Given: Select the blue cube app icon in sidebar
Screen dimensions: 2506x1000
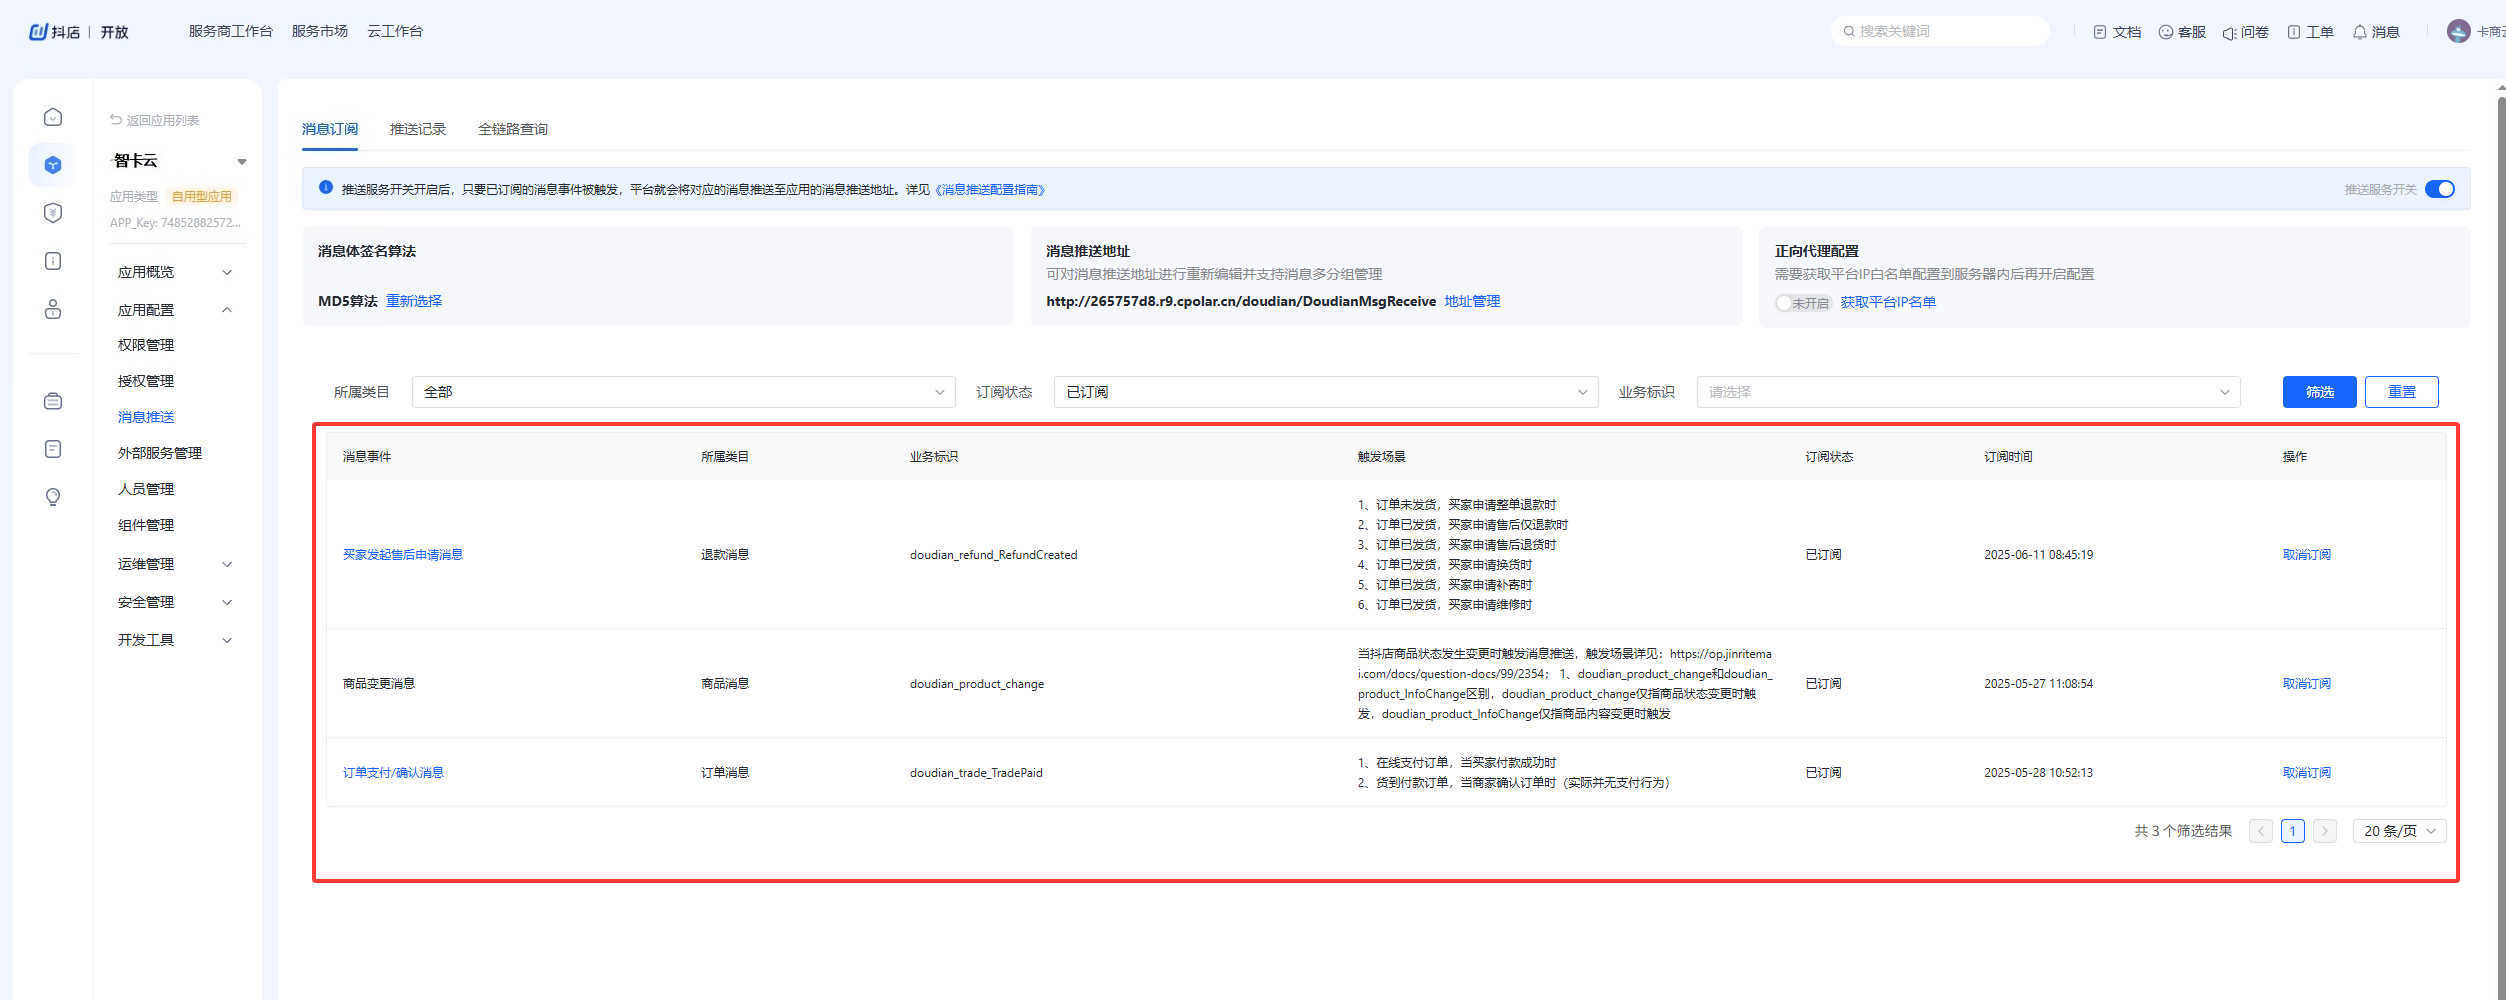Looking at the screenshot, I should click(x=53, y=165).
